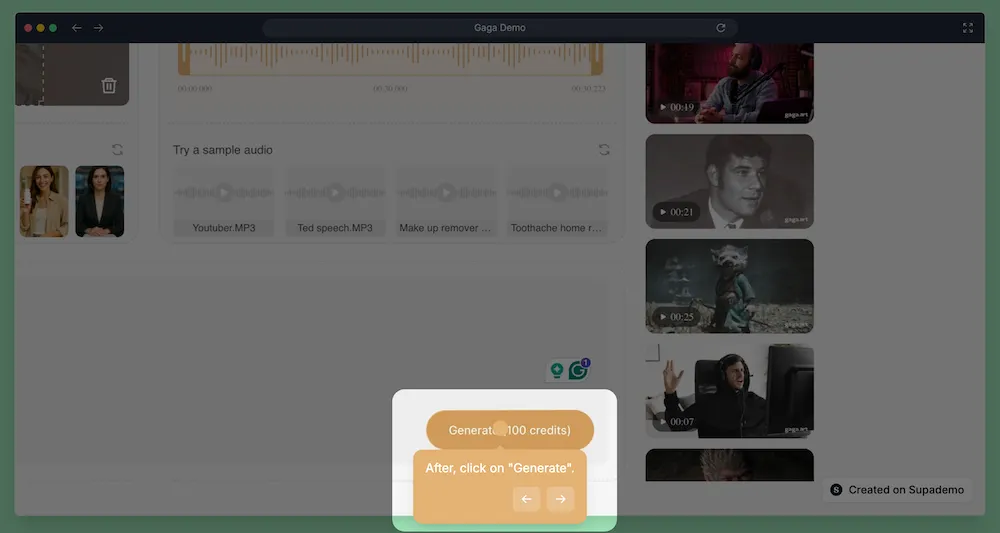Image resolution: width=1000 pixels, height=533 pixels.
Task: Click the trash icon to delete the image
Action: 109,86
